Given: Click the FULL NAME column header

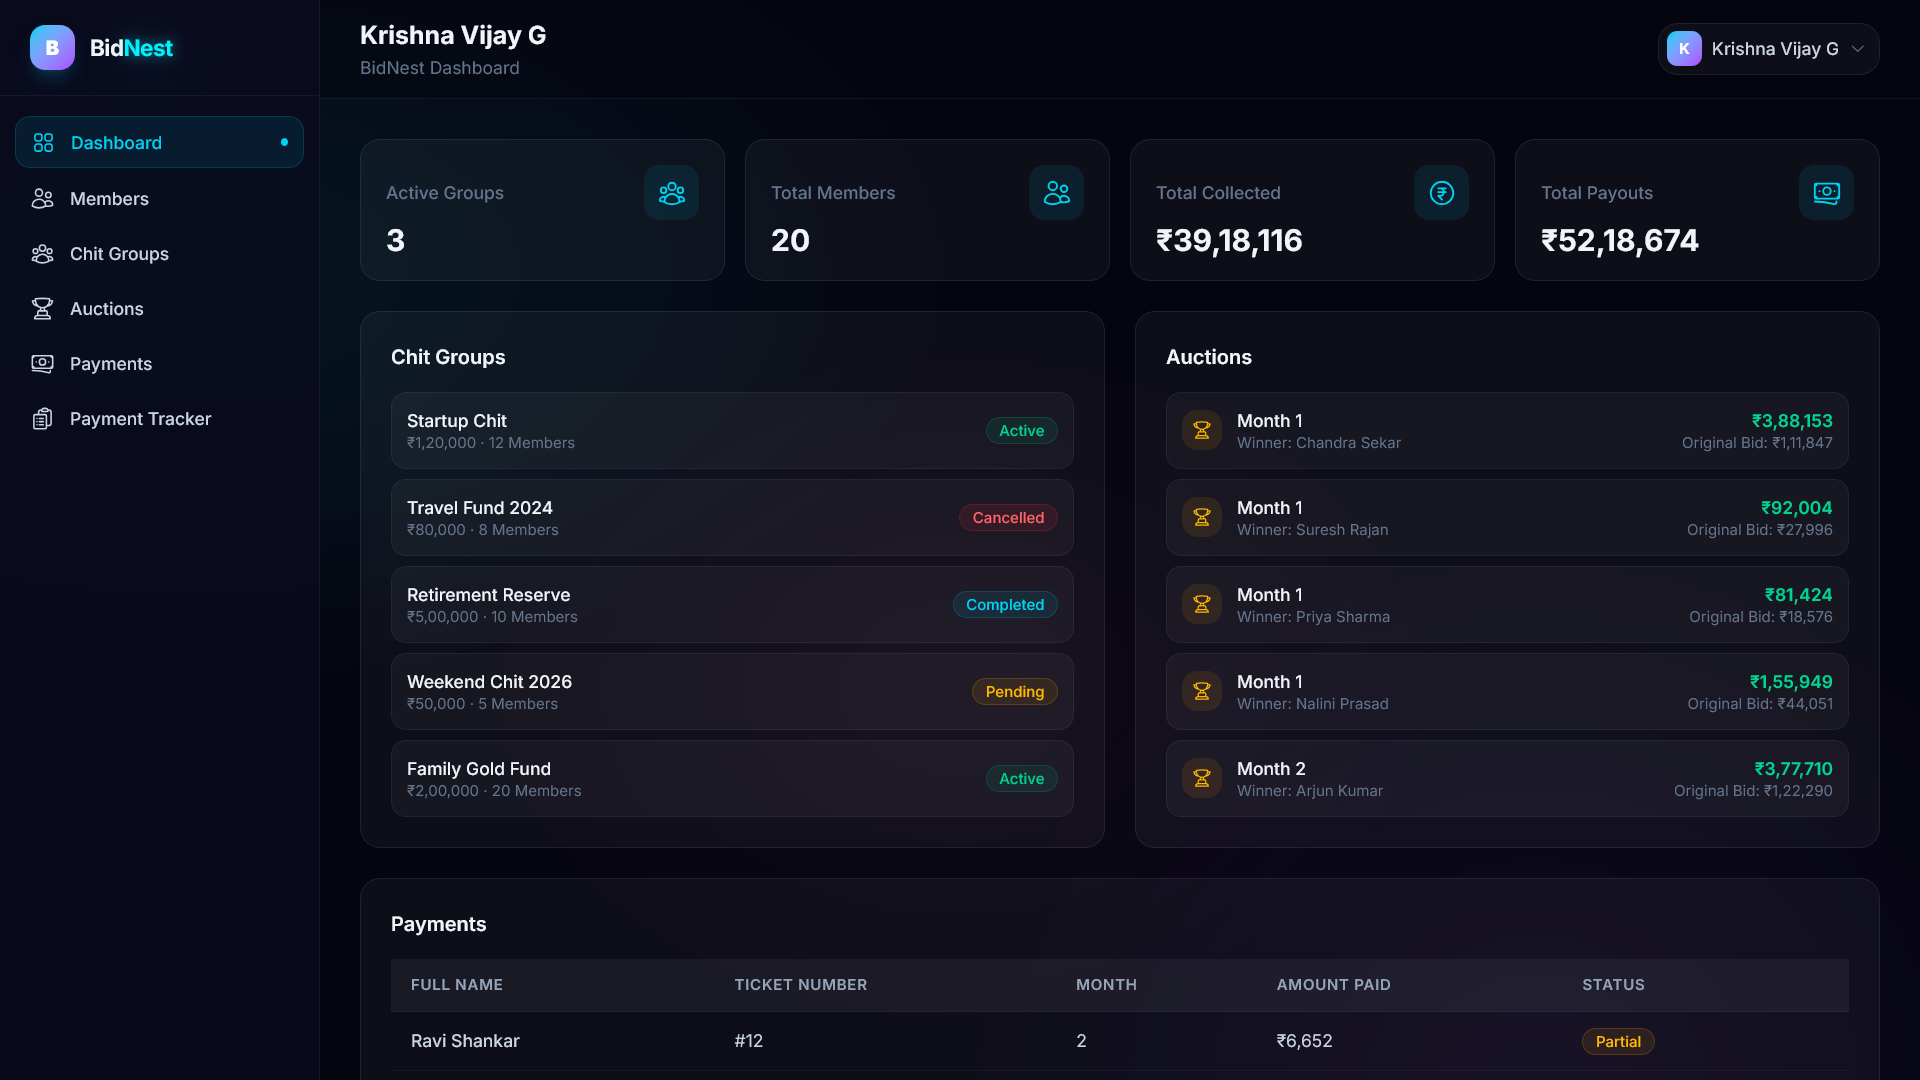Looking at the screenshot, I should point(456,985).
